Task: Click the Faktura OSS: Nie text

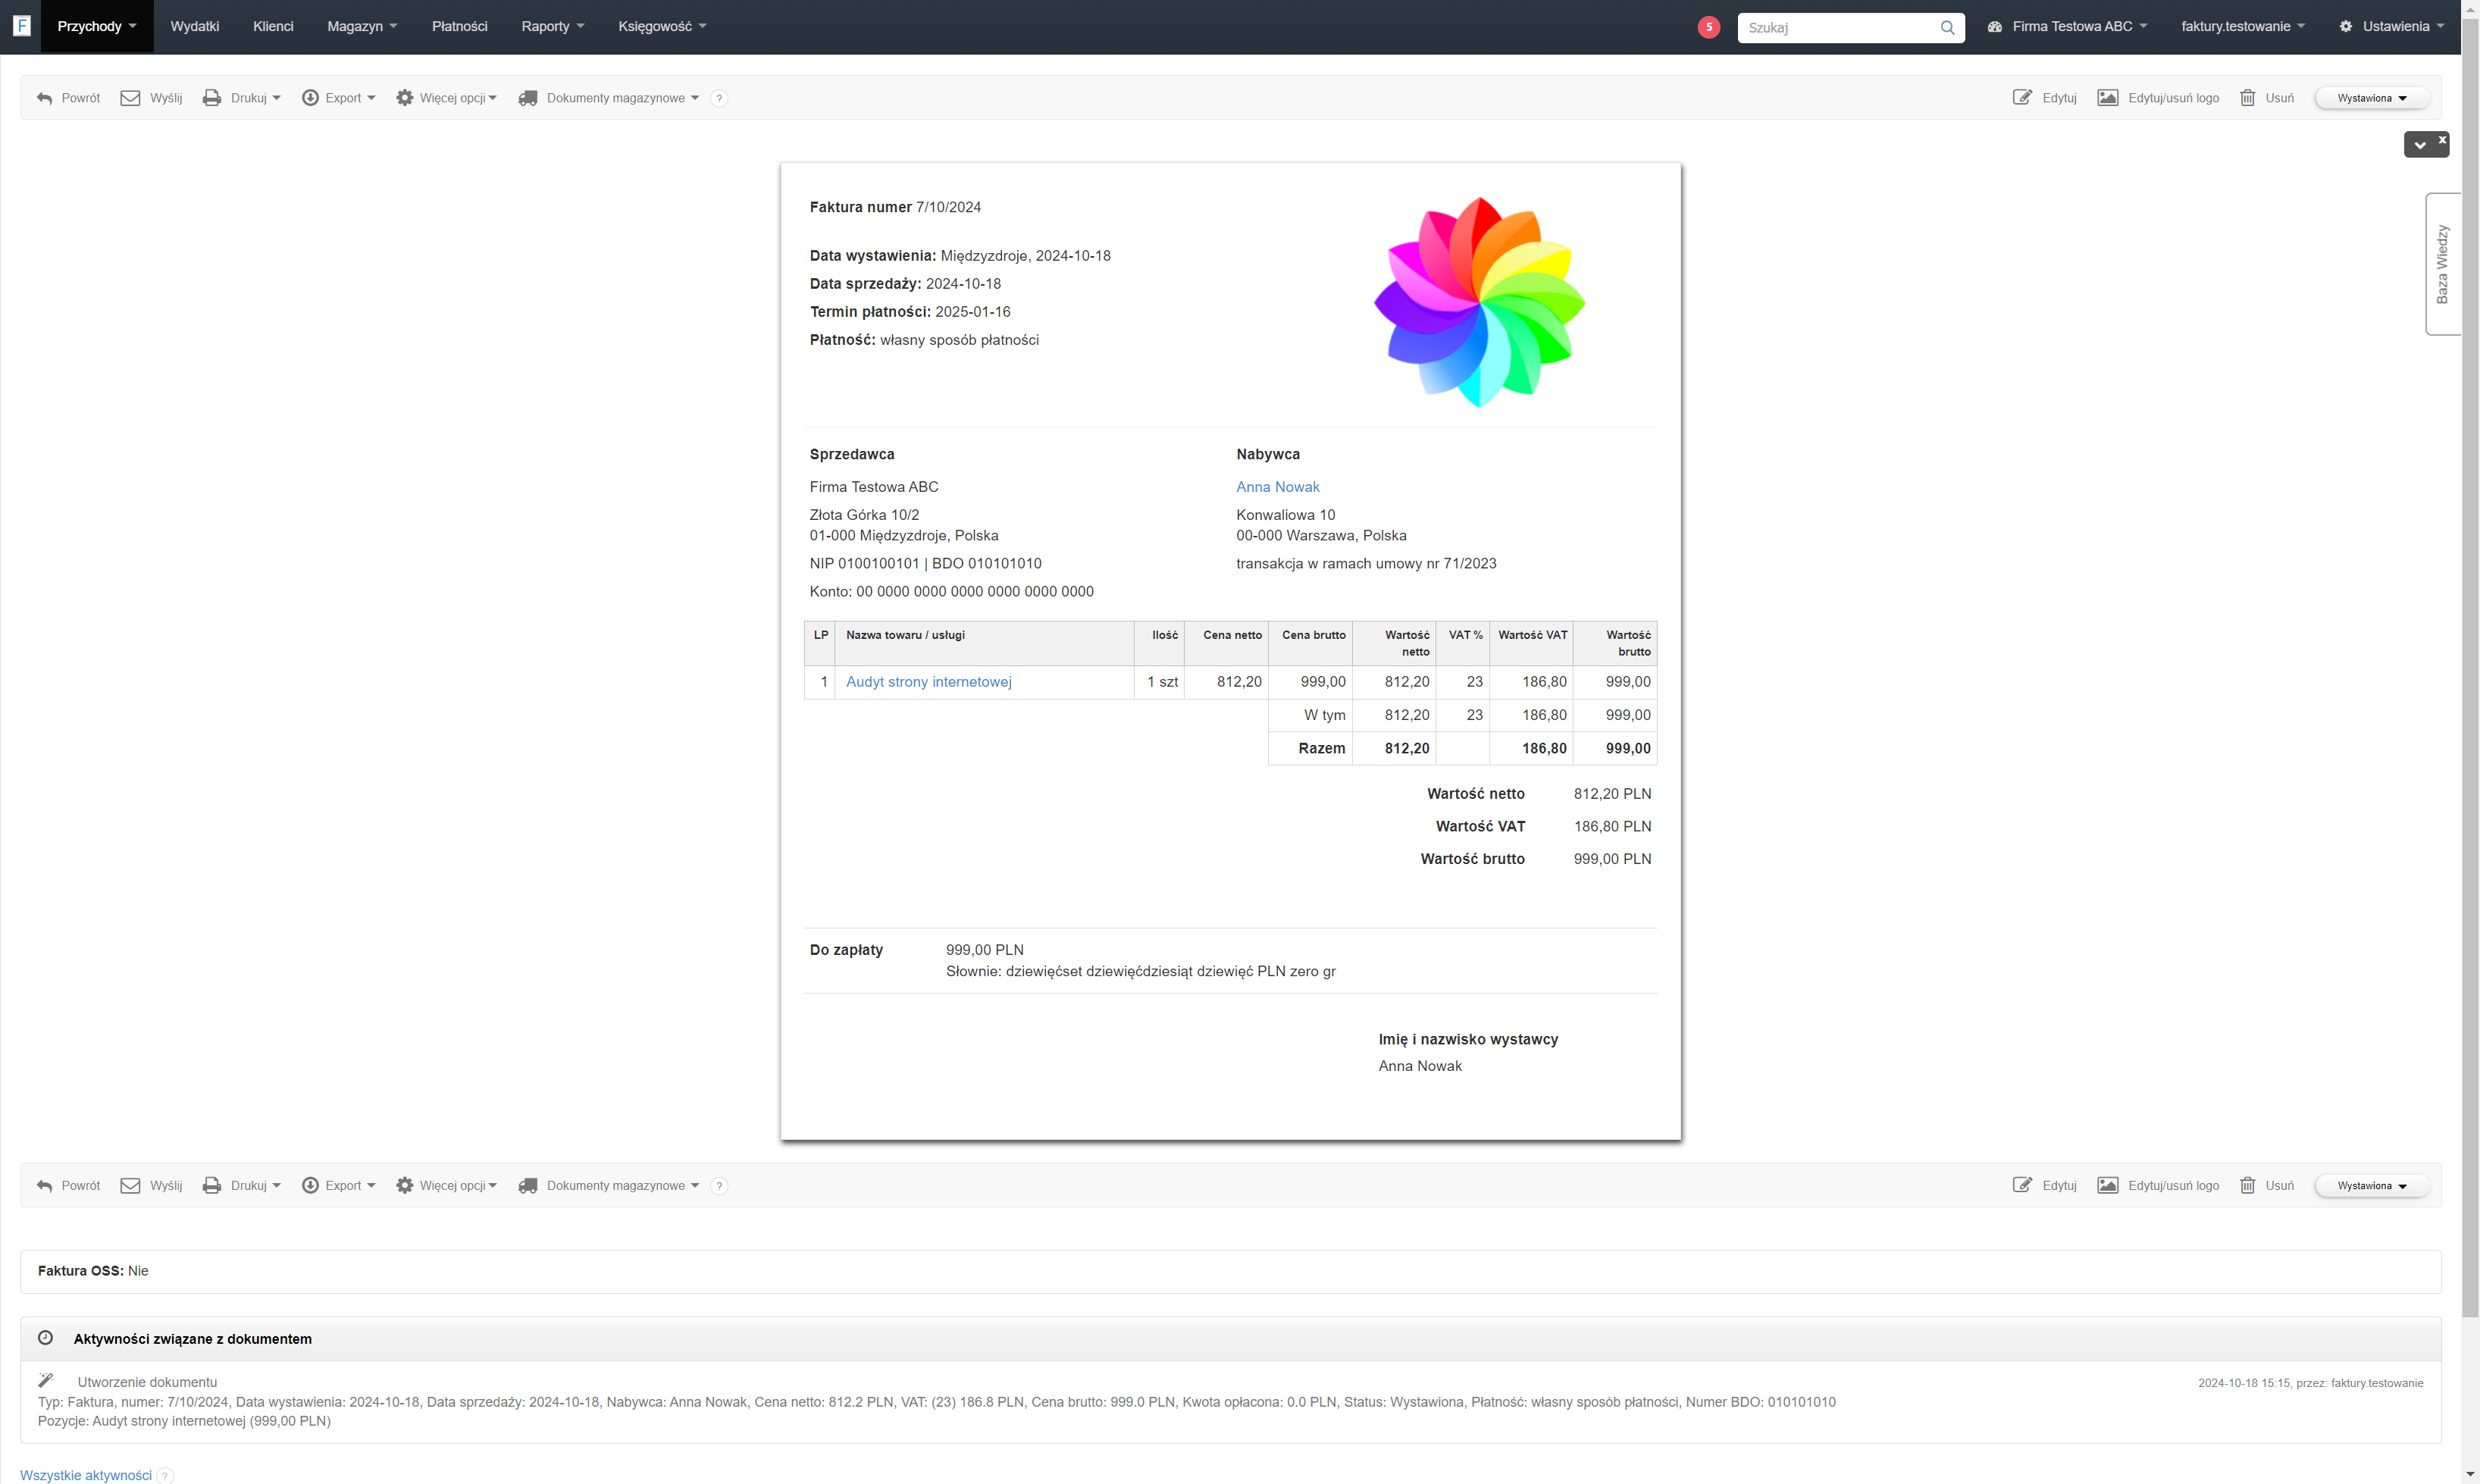Action: pos(93,1271)
